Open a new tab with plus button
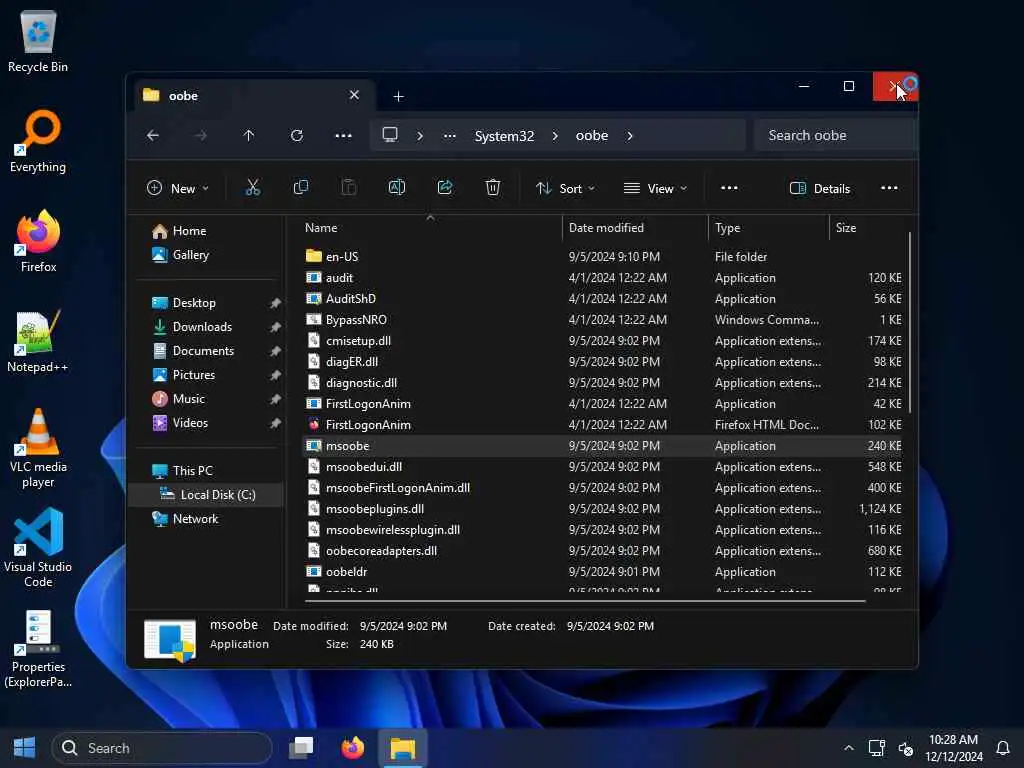Image resolution: width=1024 pixels, height=768 pixels. [x=398, y=97]
